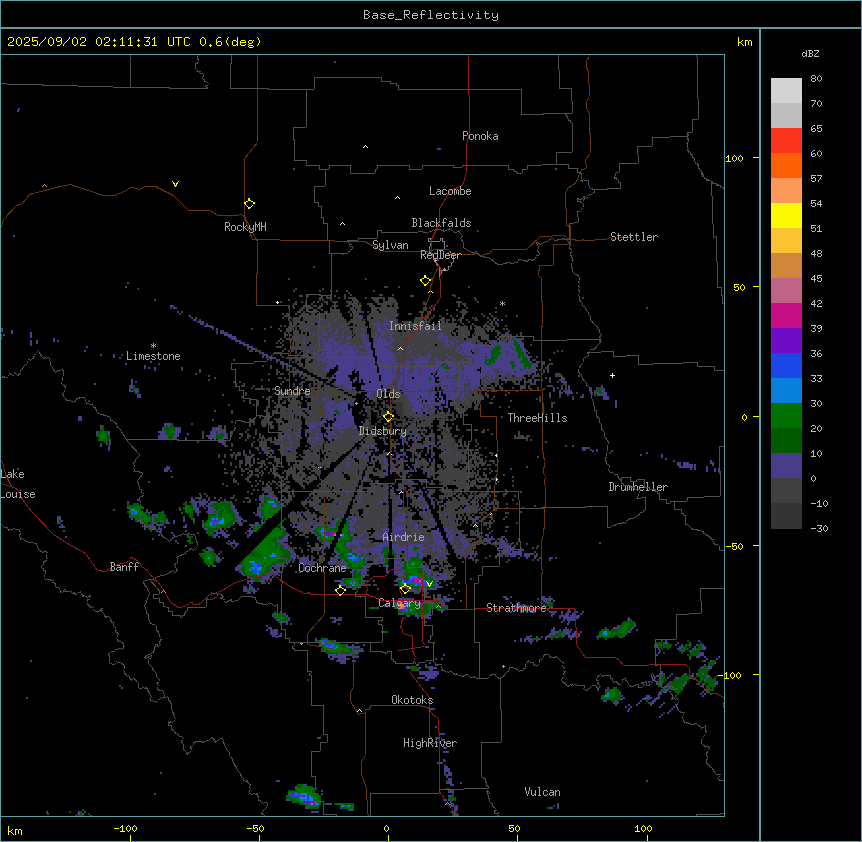The height and width of the screenshot is (842, 862).
Task: Select the blue 33 dBZ legend color
Action: 786,365
